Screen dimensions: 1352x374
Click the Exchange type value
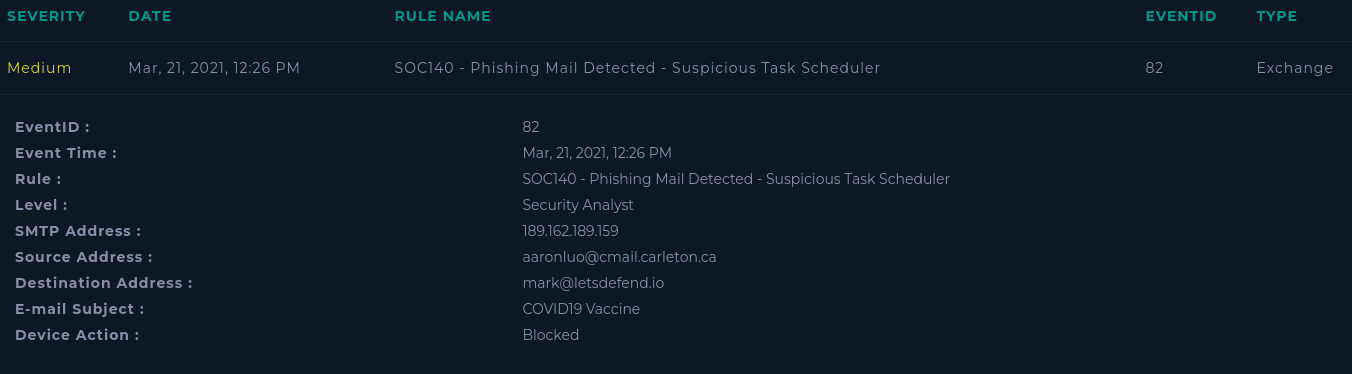pos(1295,68)
